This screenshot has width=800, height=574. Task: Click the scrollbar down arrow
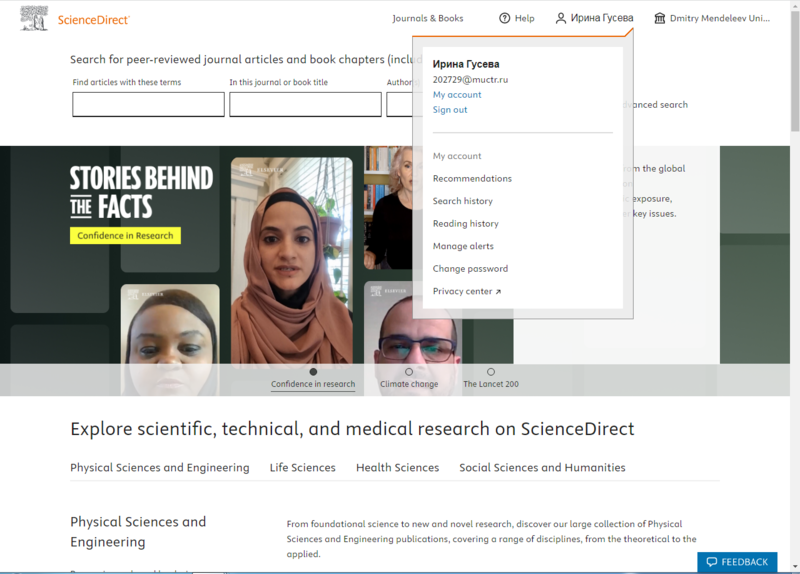[795, 567]
